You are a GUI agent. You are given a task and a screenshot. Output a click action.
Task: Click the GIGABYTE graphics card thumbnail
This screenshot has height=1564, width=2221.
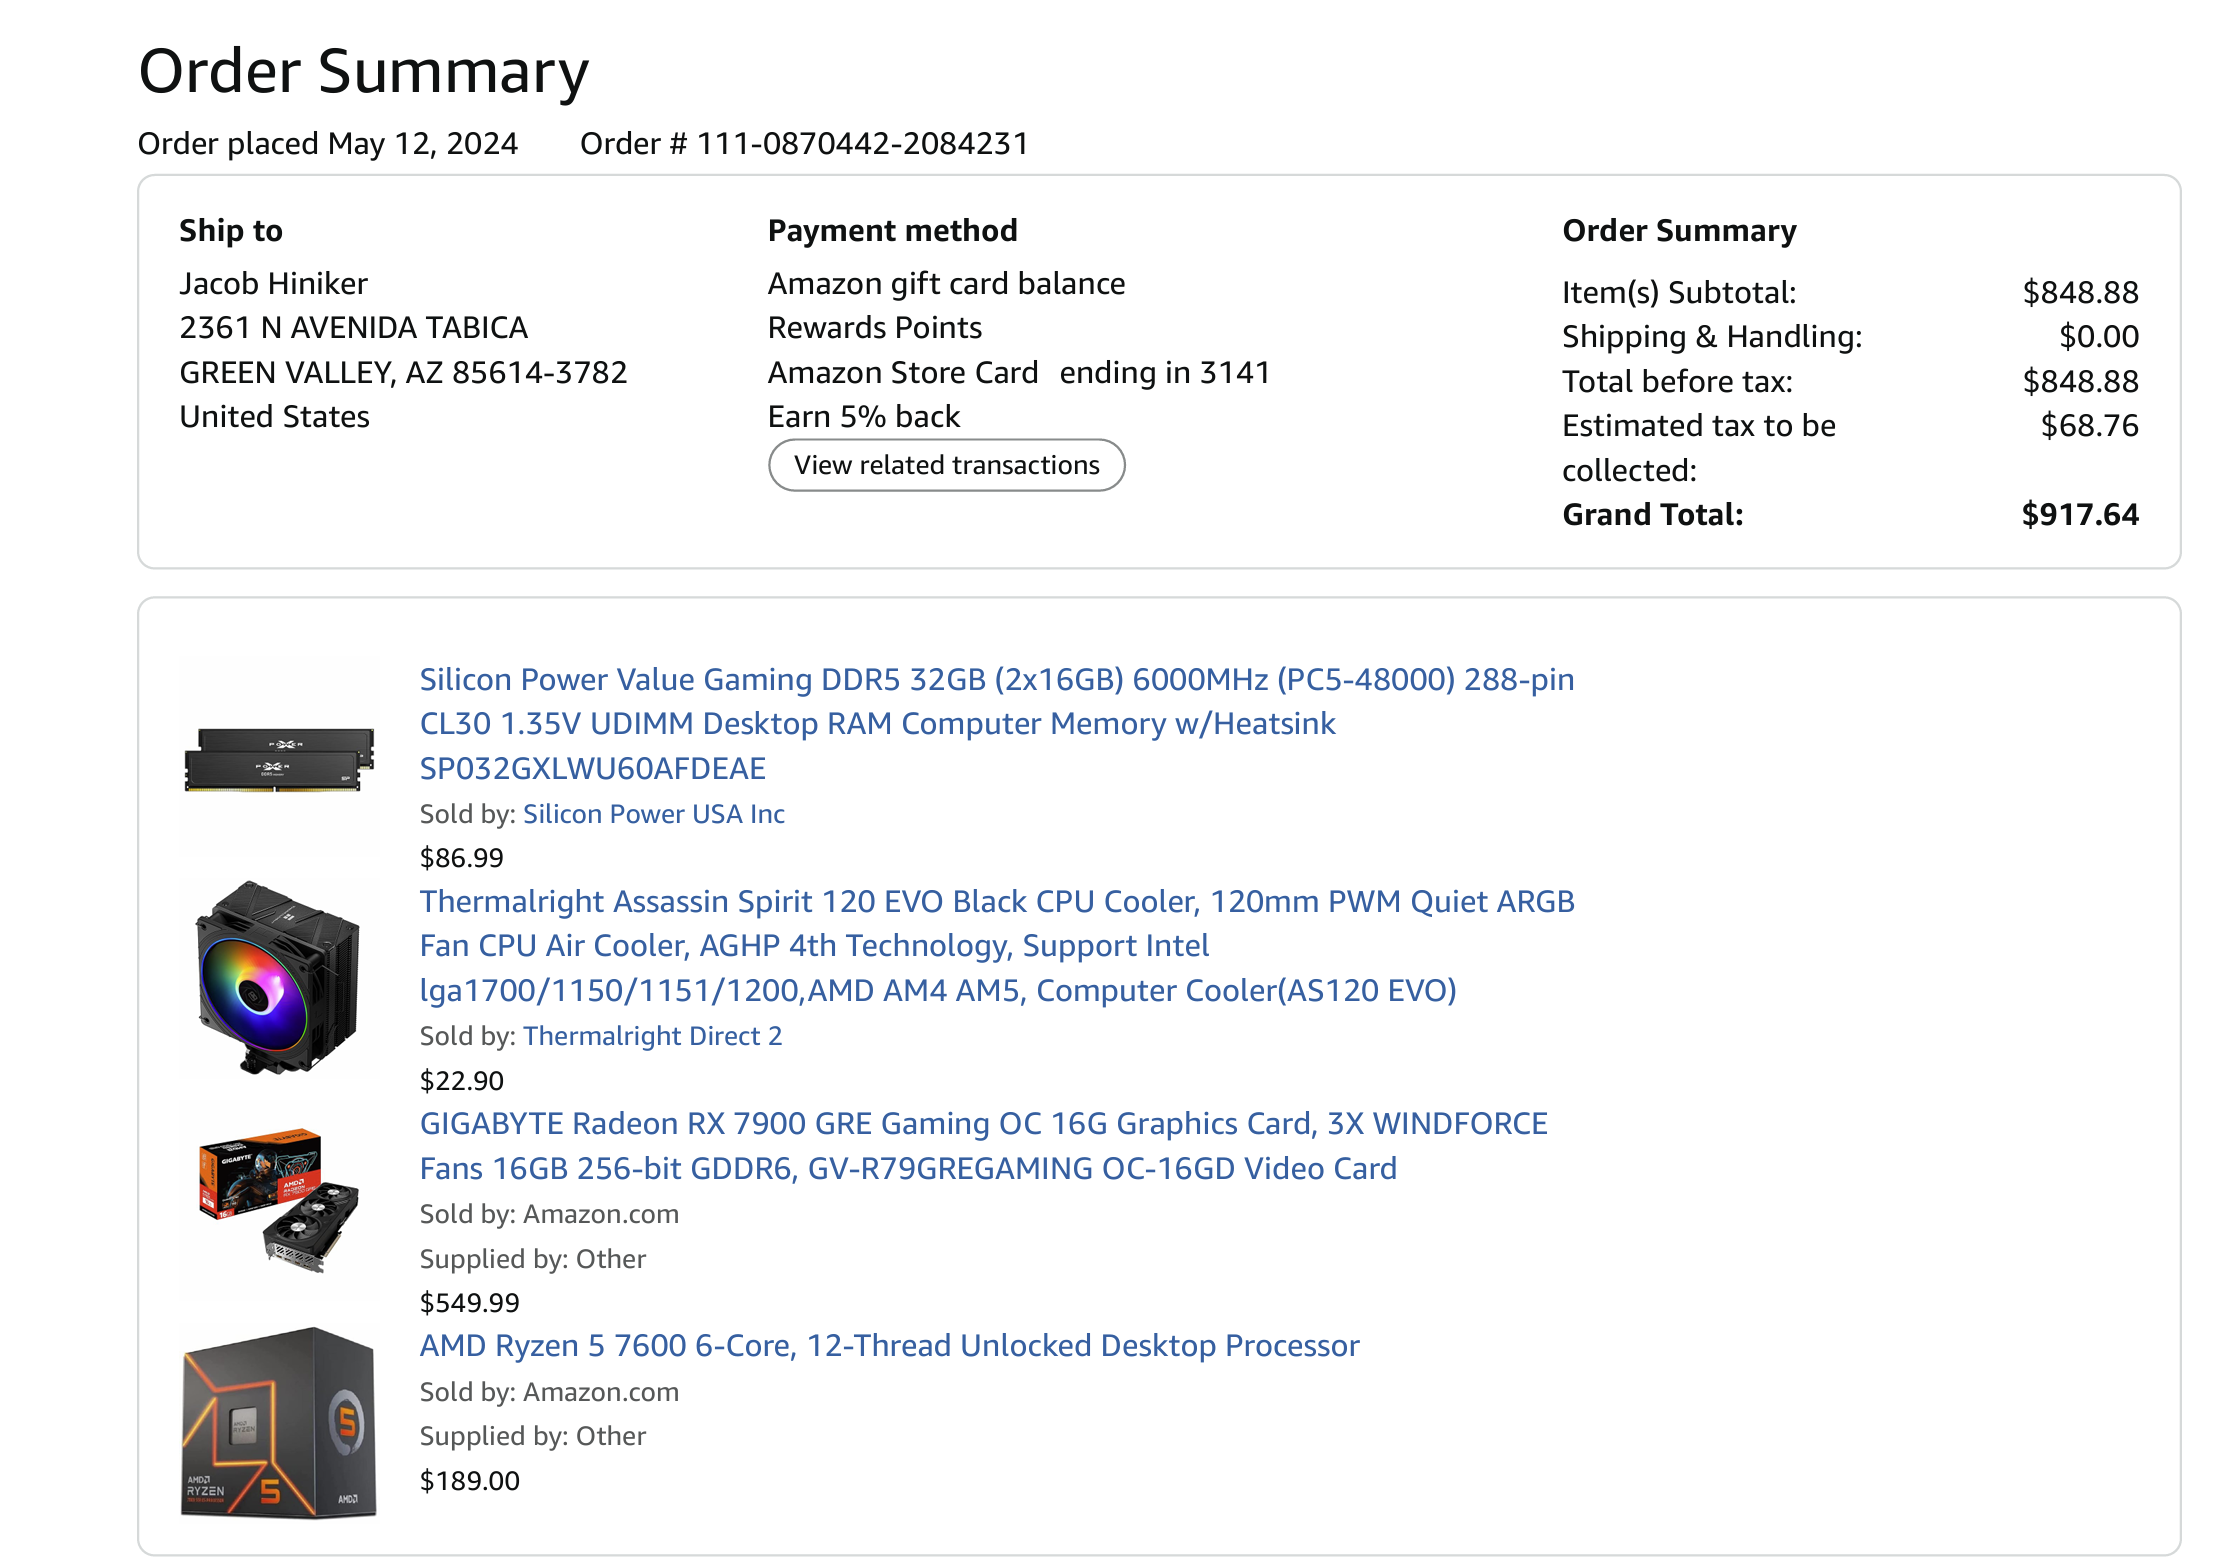(279, 1200)
